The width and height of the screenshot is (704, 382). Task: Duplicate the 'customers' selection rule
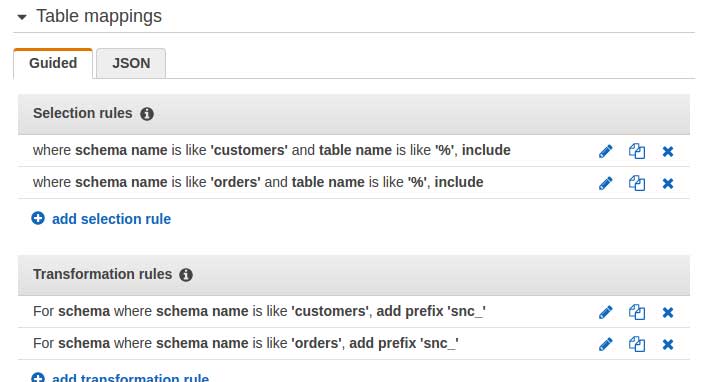click(637, 151)
